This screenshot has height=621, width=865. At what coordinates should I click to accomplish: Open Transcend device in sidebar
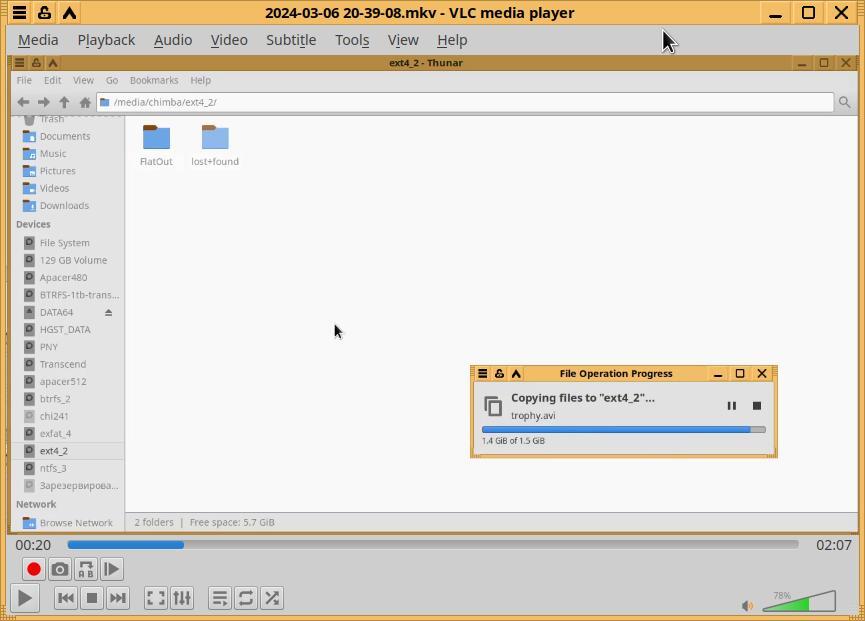pos(62,364)
